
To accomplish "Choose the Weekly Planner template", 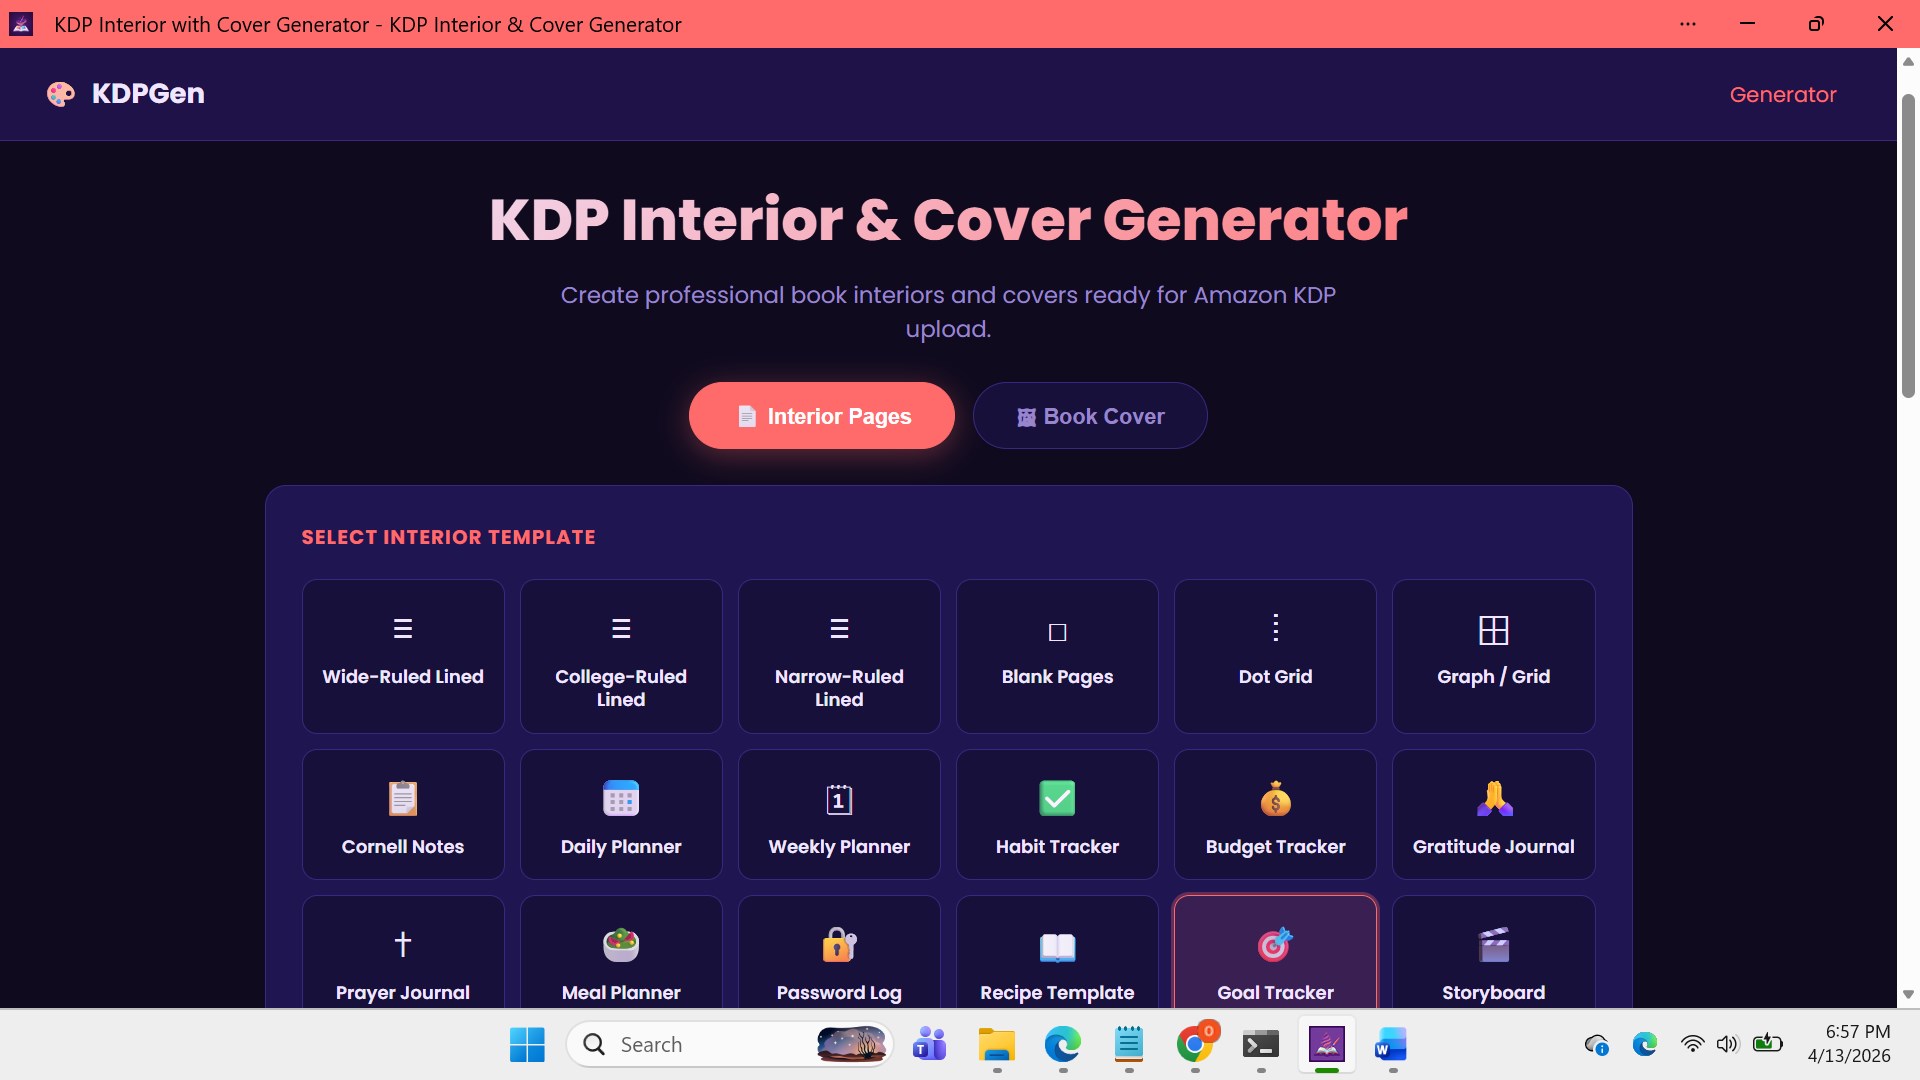I will click(839, 815).
